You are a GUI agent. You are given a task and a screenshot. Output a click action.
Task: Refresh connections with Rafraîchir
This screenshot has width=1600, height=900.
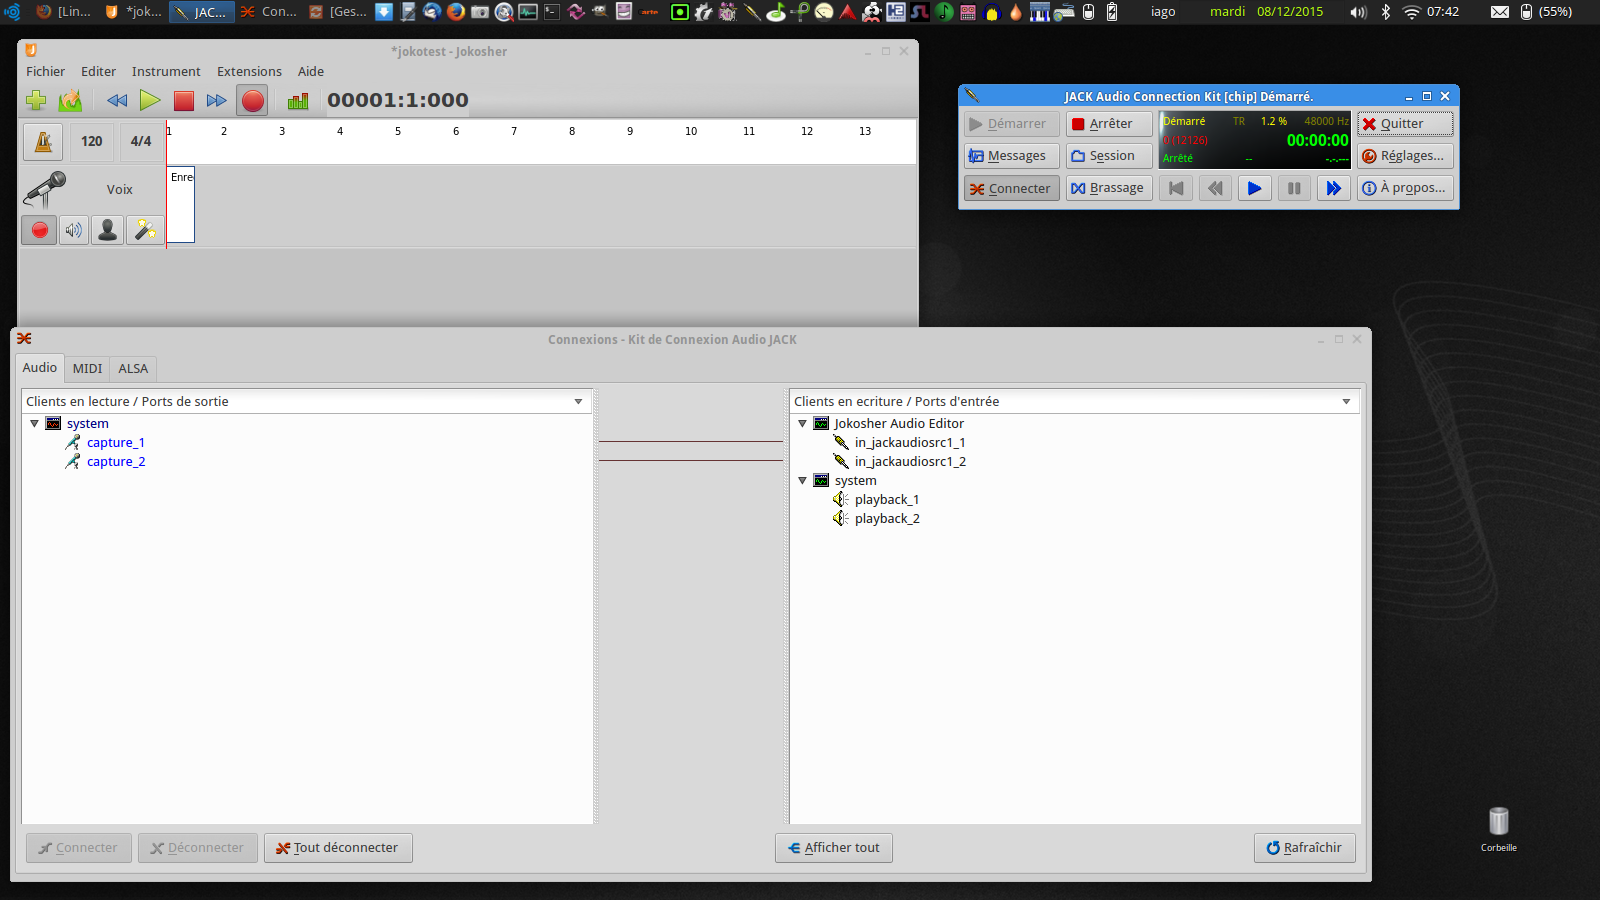(x=1305, y=848)
